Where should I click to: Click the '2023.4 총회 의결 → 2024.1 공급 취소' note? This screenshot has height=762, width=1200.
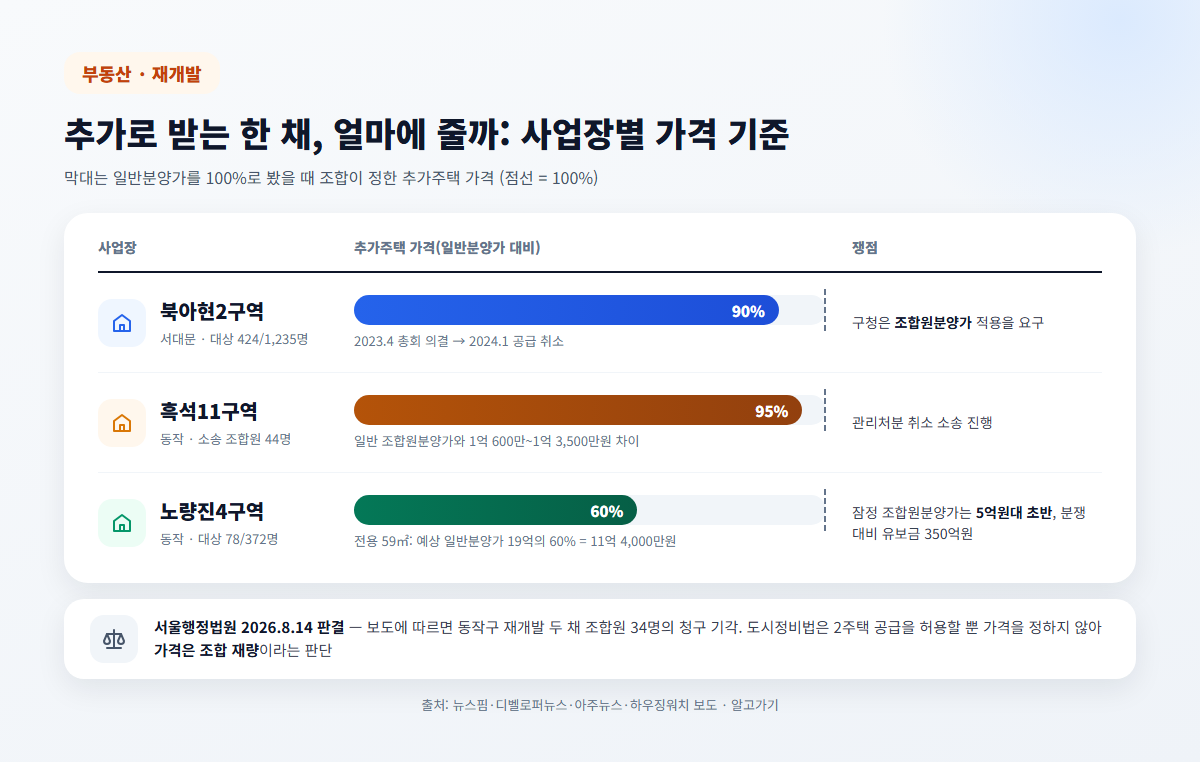tap(459, 341)
